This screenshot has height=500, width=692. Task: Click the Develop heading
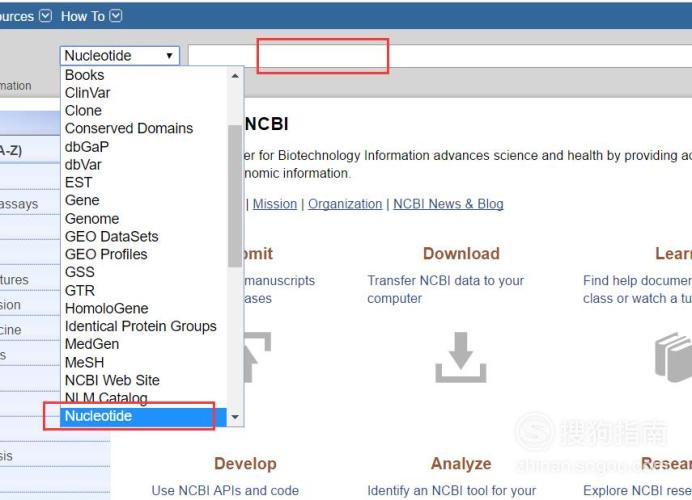[245, 464]
